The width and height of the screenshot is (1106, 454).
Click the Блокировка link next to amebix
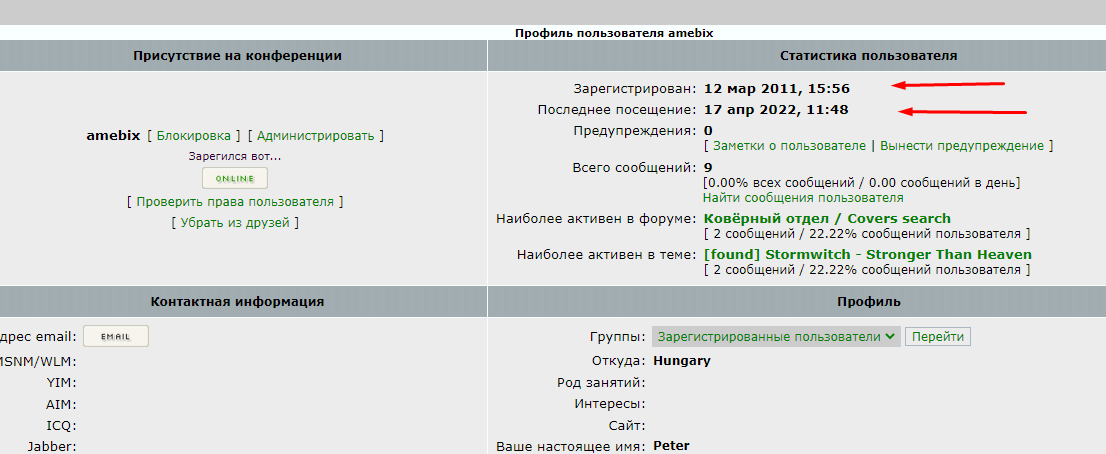point(193,135)
